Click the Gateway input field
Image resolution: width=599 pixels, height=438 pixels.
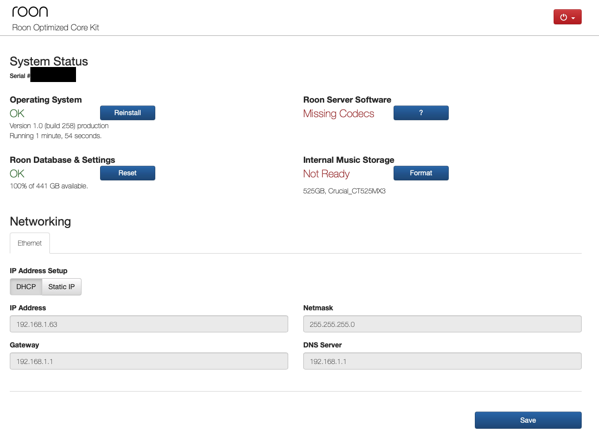149,361
